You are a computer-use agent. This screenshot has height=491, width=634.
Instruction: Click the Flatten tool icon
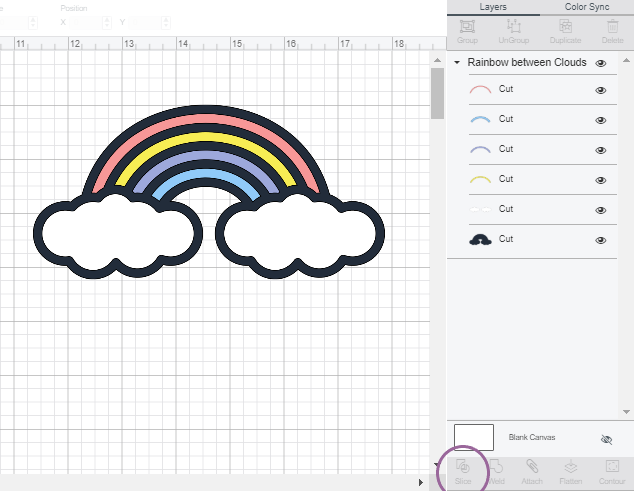click(x=571, y=467)
